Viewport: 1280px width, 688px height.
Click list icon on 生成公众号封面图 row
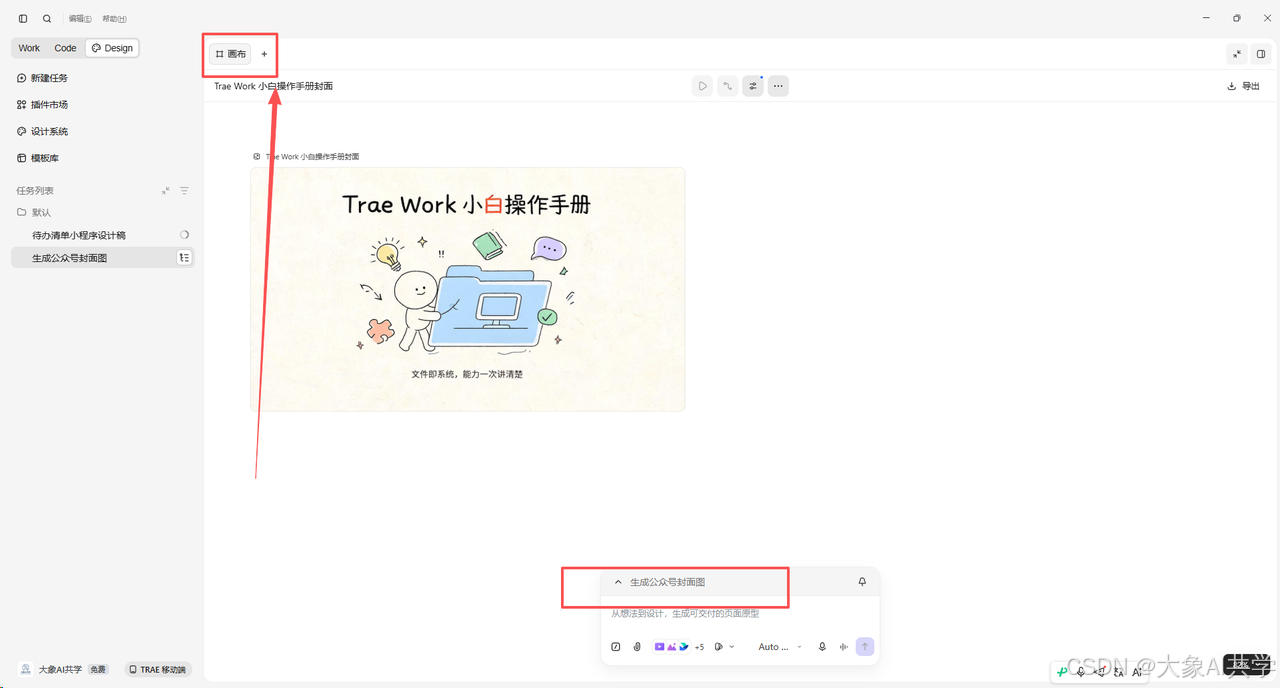tap(184, 258)
